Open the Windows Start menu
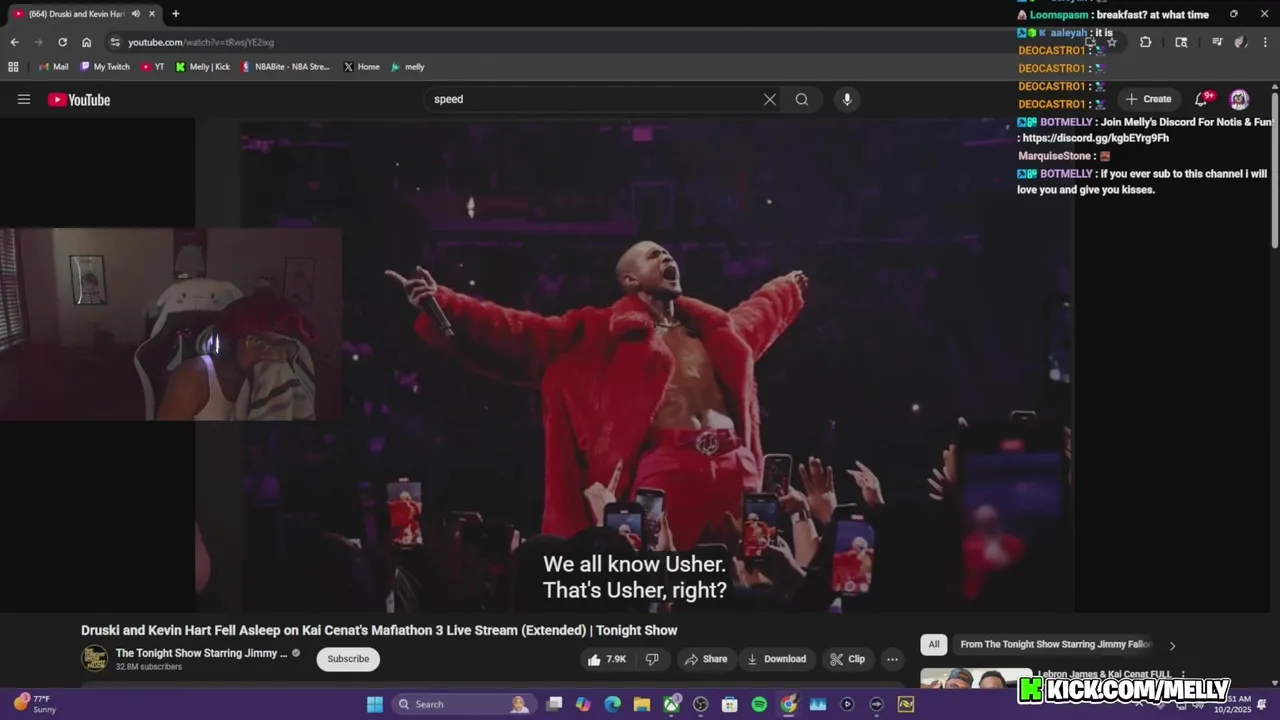 coord(375,704)
